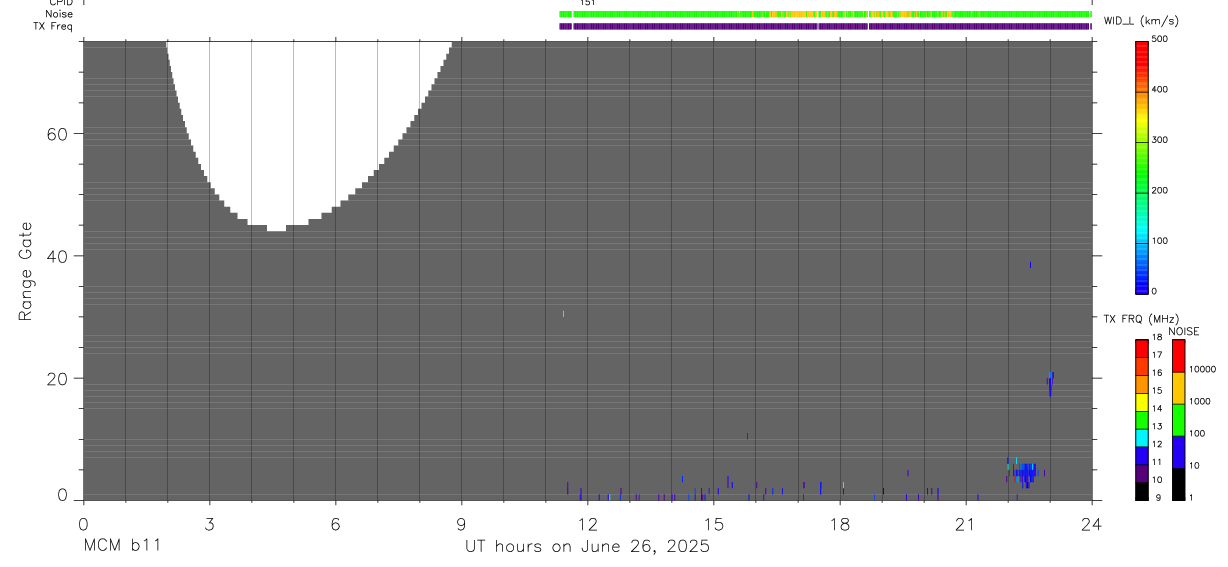
Task: Click the 'TX Freq' row label at top left
Action: pos(53,26)
